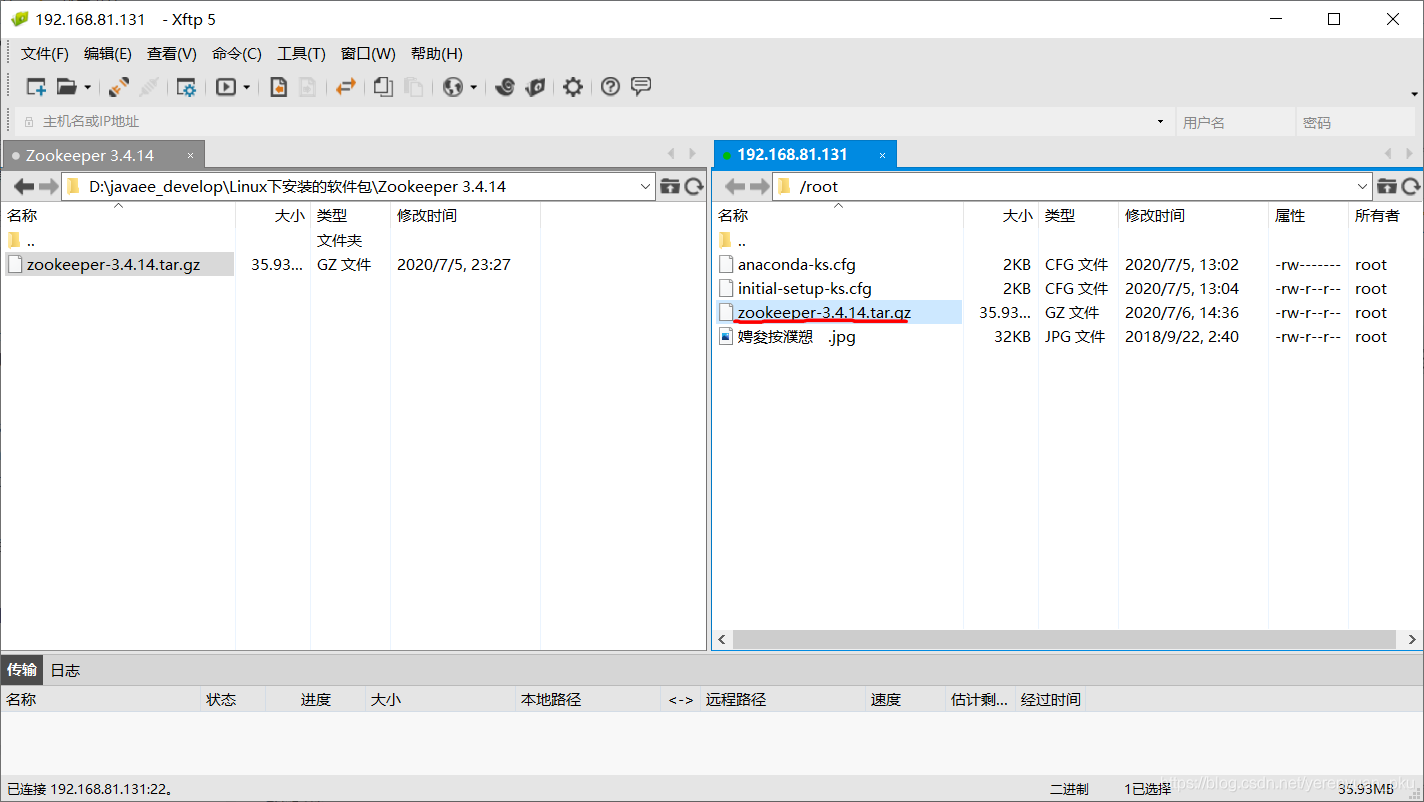Switch to the 传输 tab
The width and height of the screenshot is (1424, 802).
22,670
